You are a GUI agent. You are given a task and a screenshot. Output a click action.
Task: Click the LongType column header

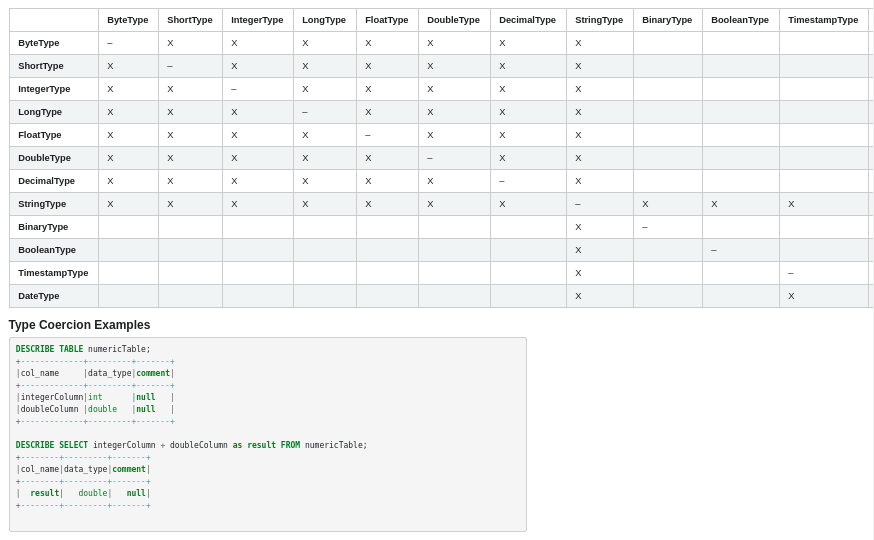pyautogui.click(x=324, y=20)
